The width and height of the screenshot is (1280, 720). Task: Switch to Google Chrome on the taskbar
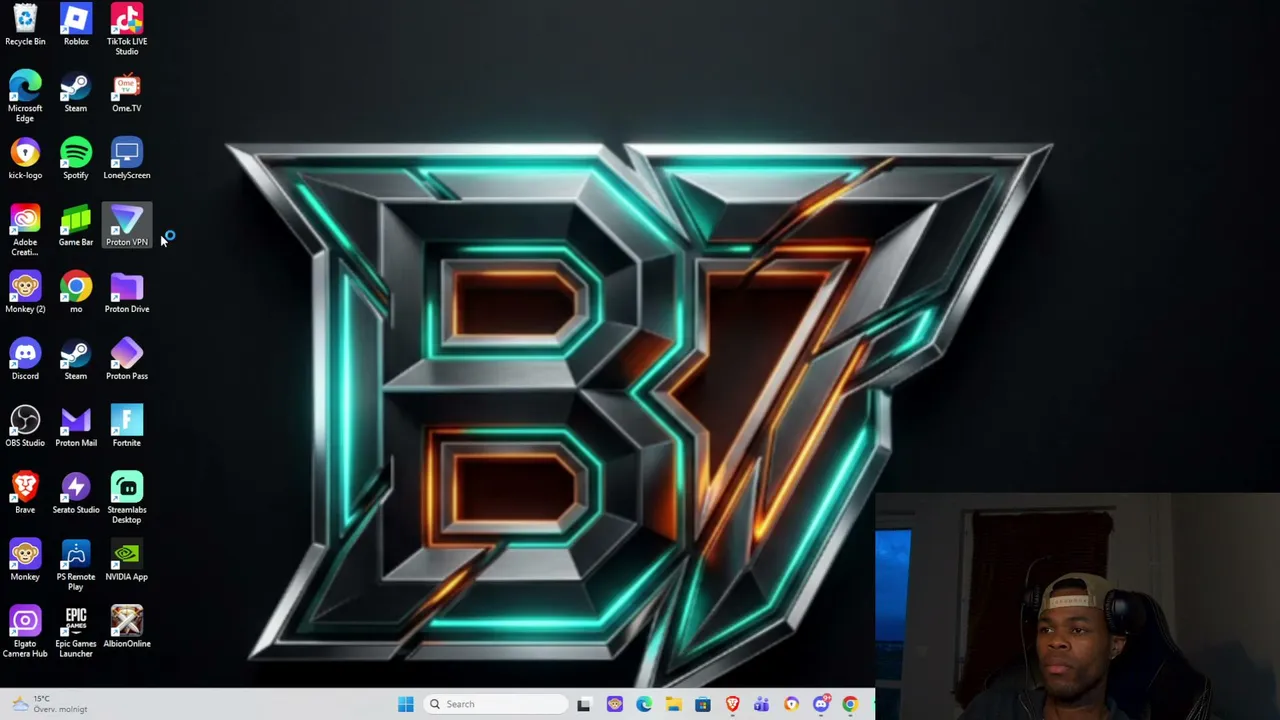(850, 704)
